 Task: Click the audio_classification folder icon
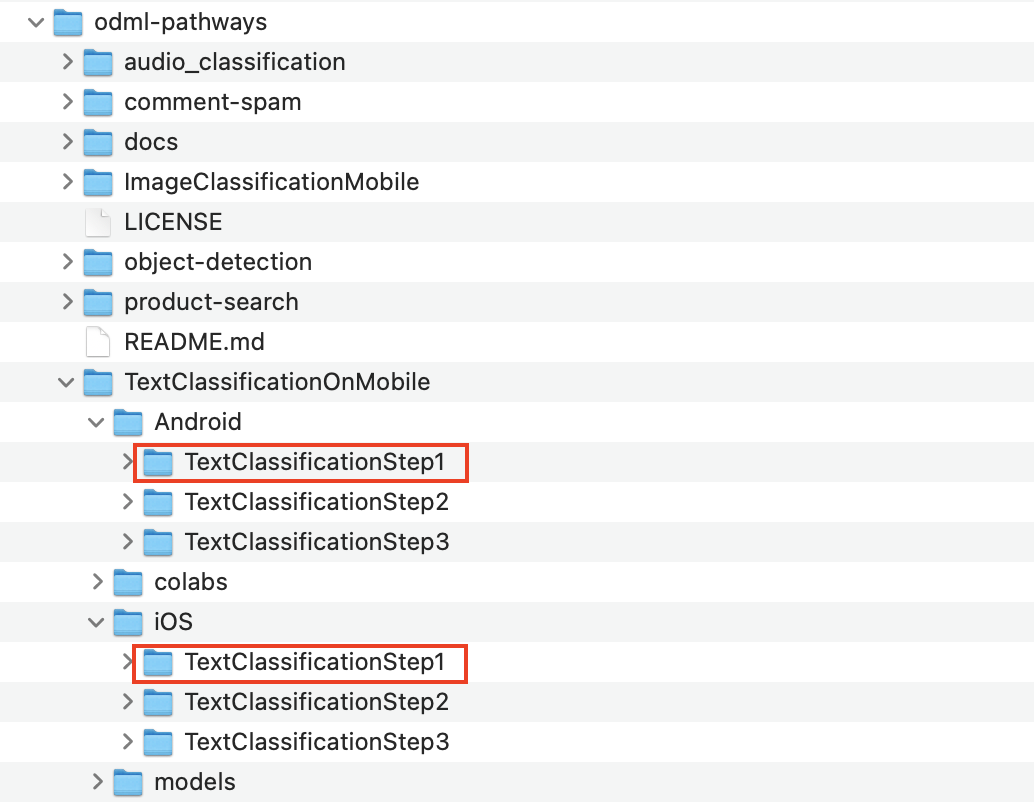(98, 62)
